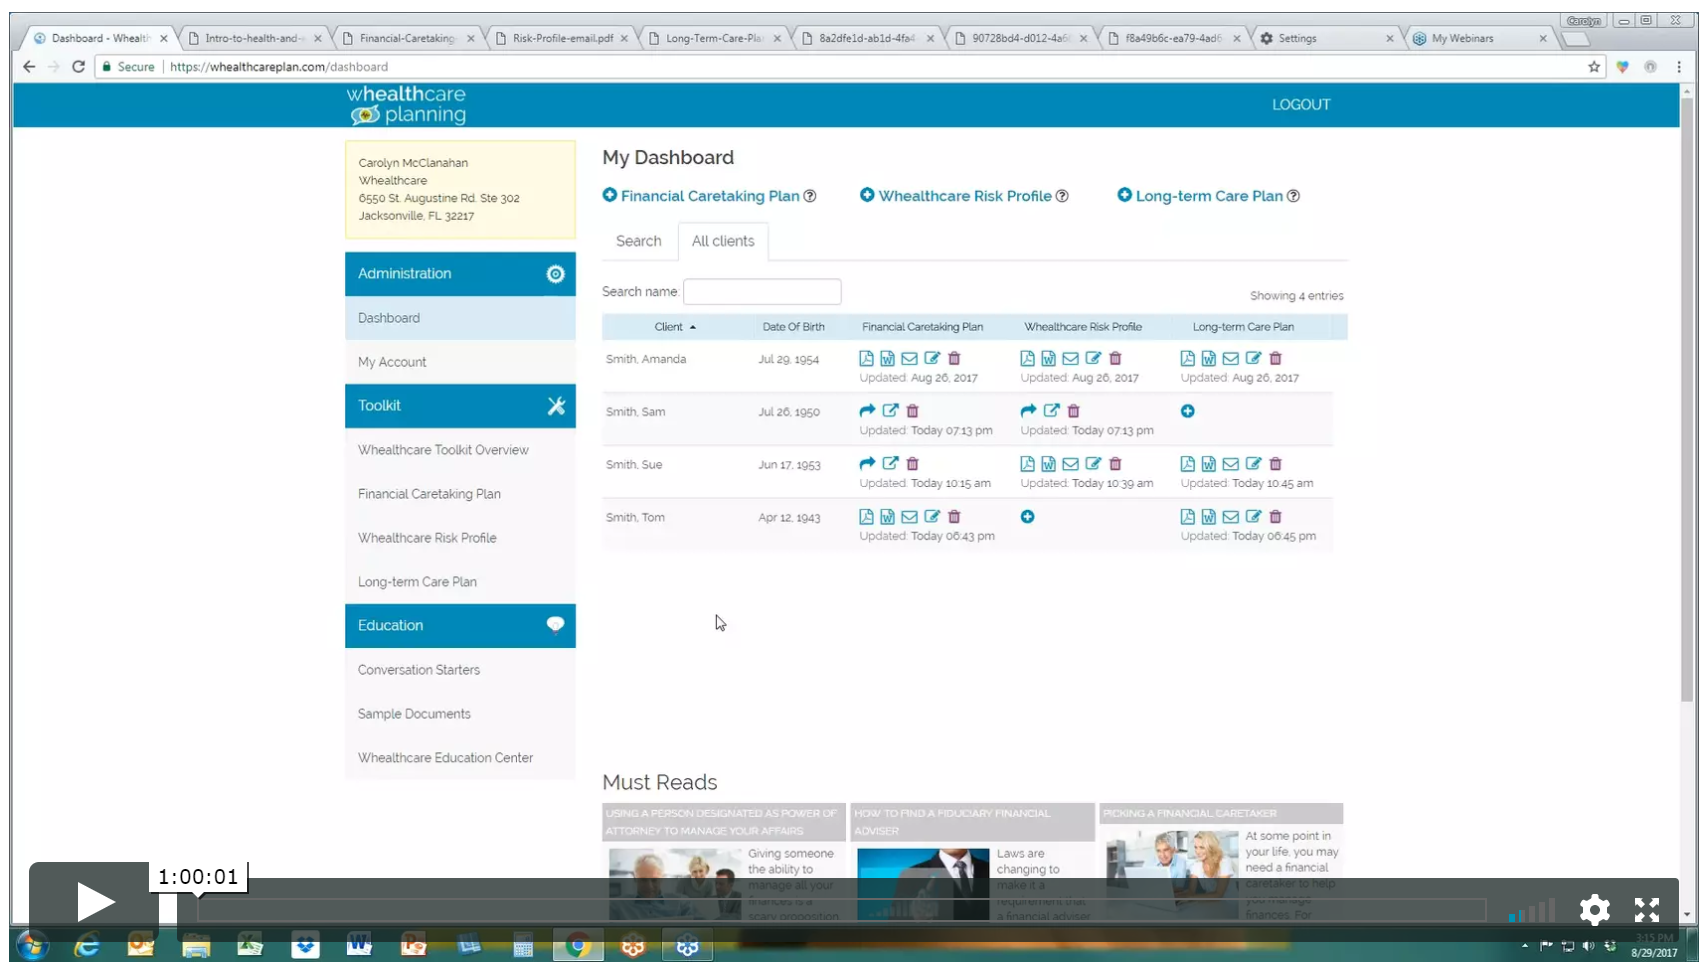The width and height of the screenshot is (1704, 980).
Task: Open Word export of Amanda's Whealthcare Risk Profile
Action: 1048,359
